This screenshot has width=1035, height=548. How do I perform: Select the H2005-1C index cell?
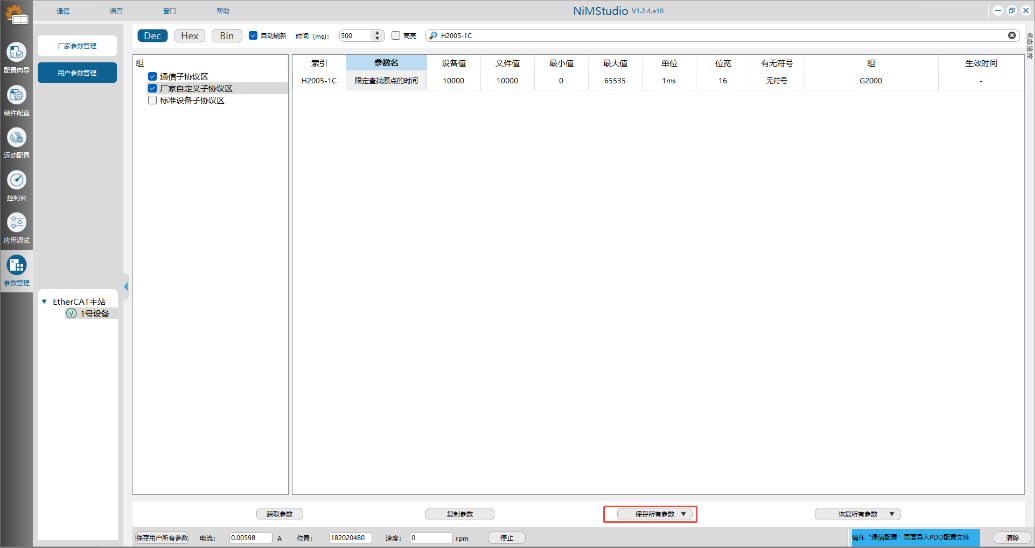(319, 81)
